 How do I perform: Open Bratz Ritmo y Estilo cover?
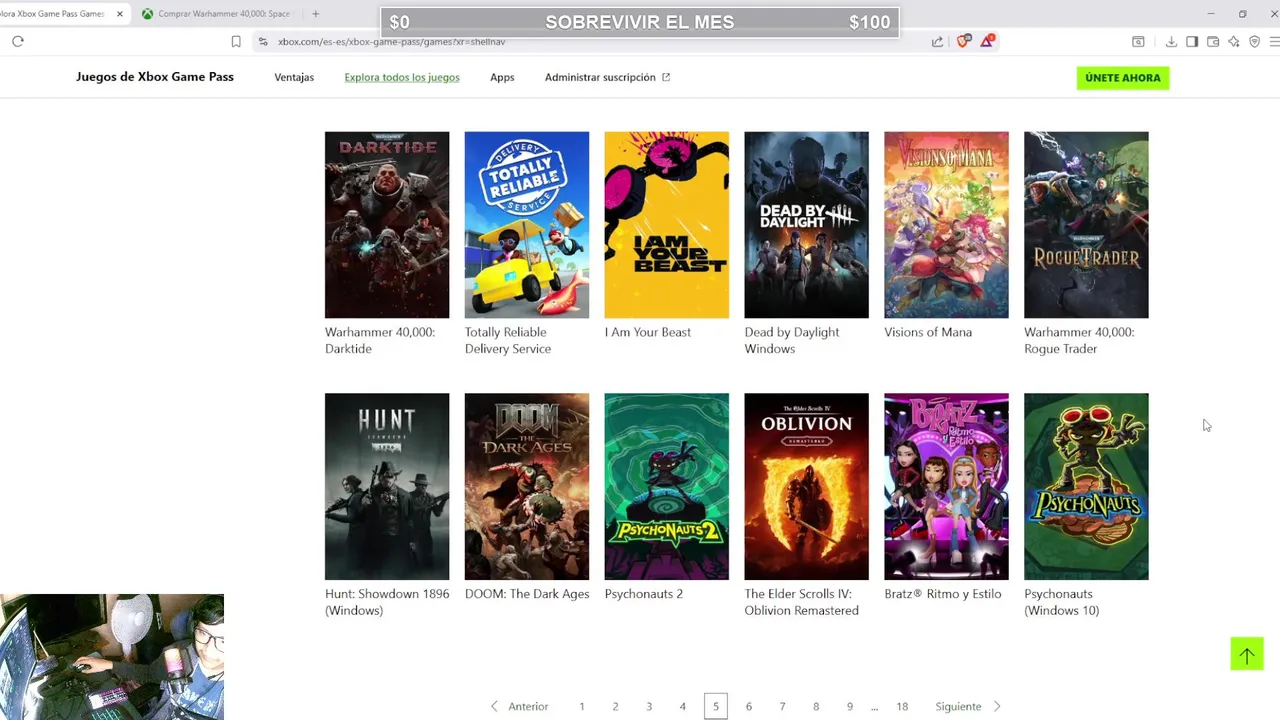tap(946, 487)
